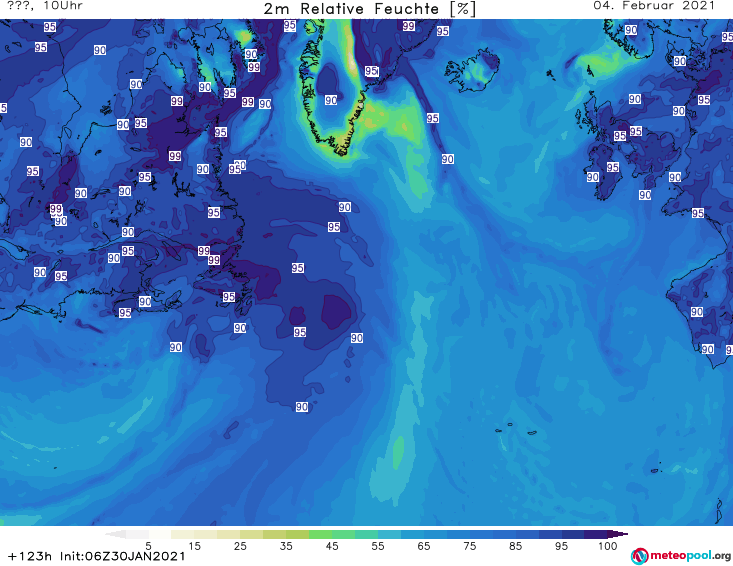Click the legend value 65
This screenshot has width=733, height=566.
(424, 546)
